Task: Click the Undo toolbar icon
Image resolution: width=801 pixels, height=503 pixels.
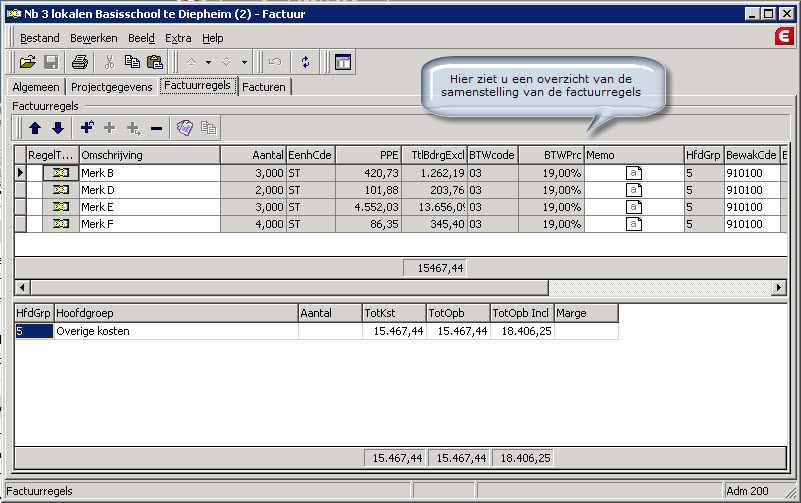Action: click(275, 62)
